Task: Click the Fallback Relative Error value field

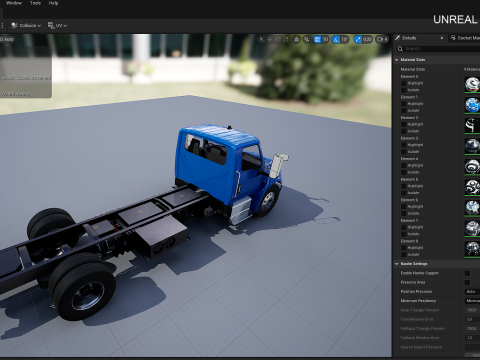Action: pyautogui.click(x=472, y=338)
